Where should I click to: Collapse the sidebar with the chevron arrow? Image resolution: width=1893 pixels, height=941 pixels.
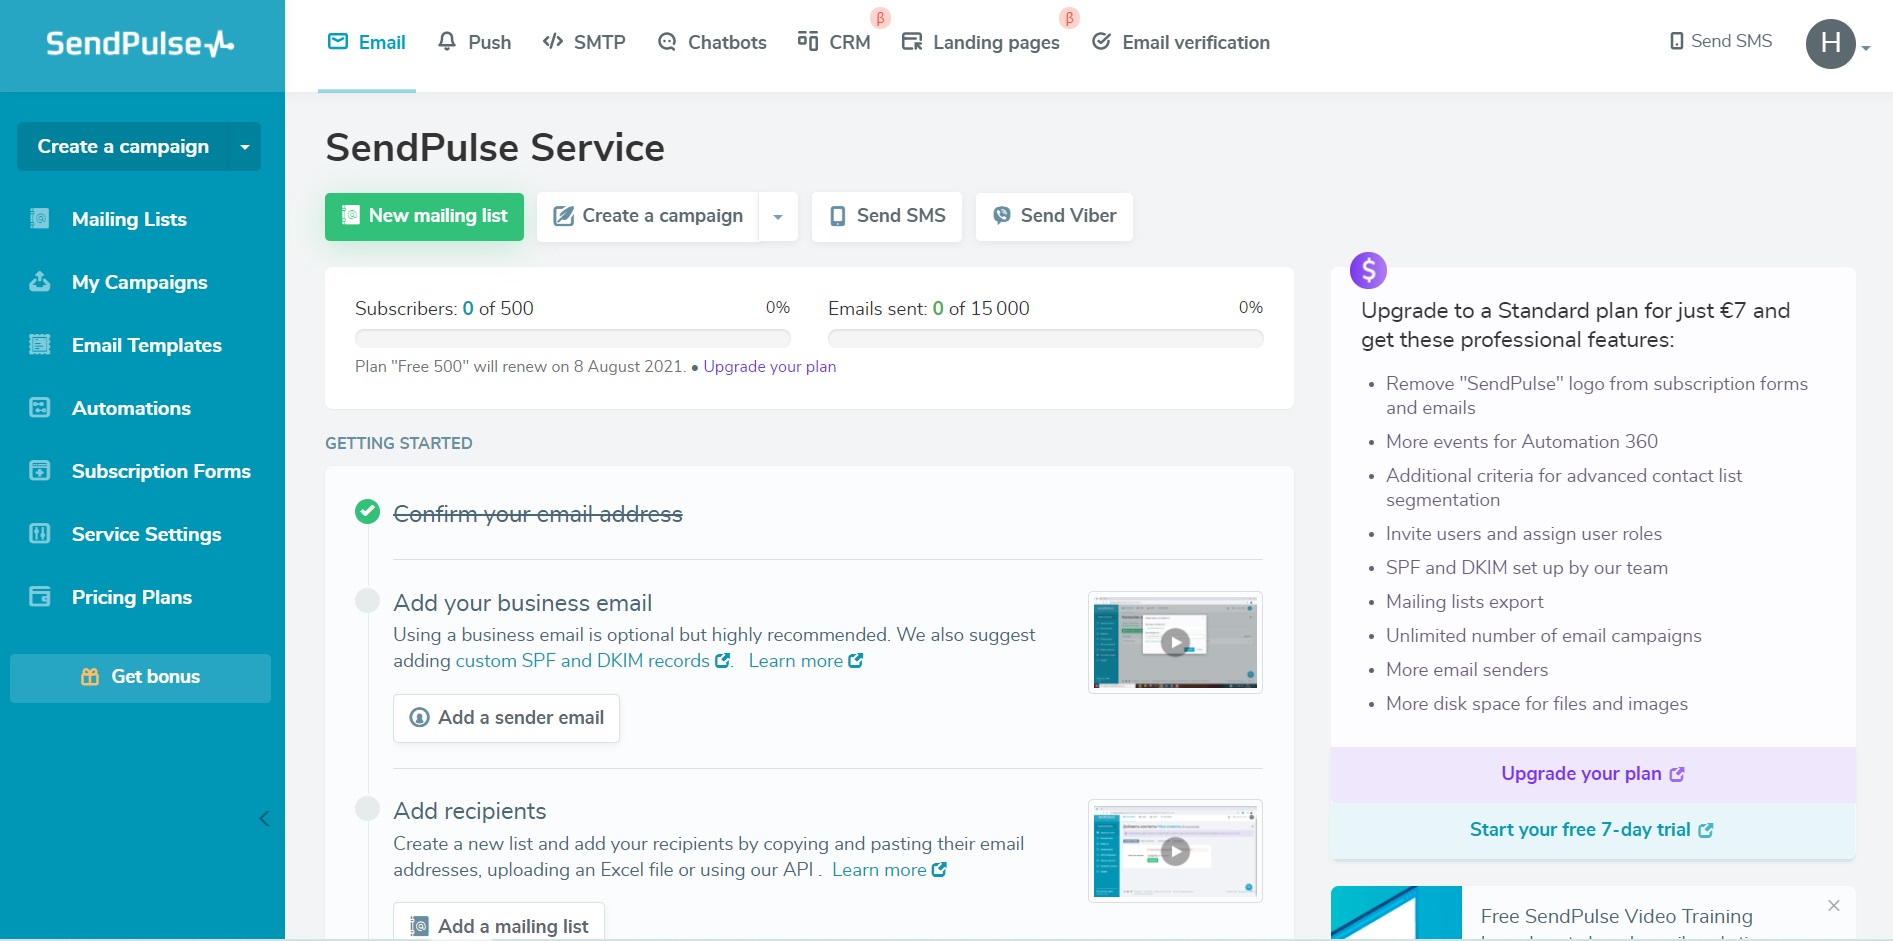[x=264, y=819]
